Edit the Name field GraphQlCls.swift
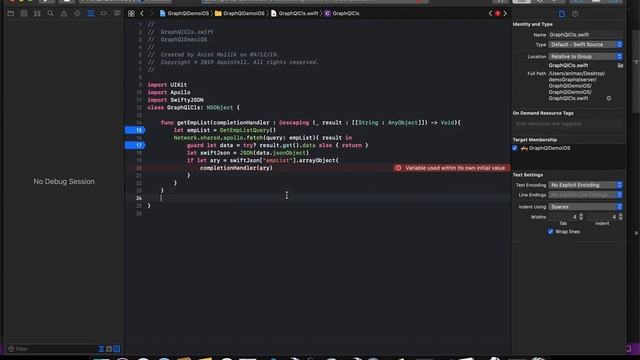640x360 pixels. [585, 35]
